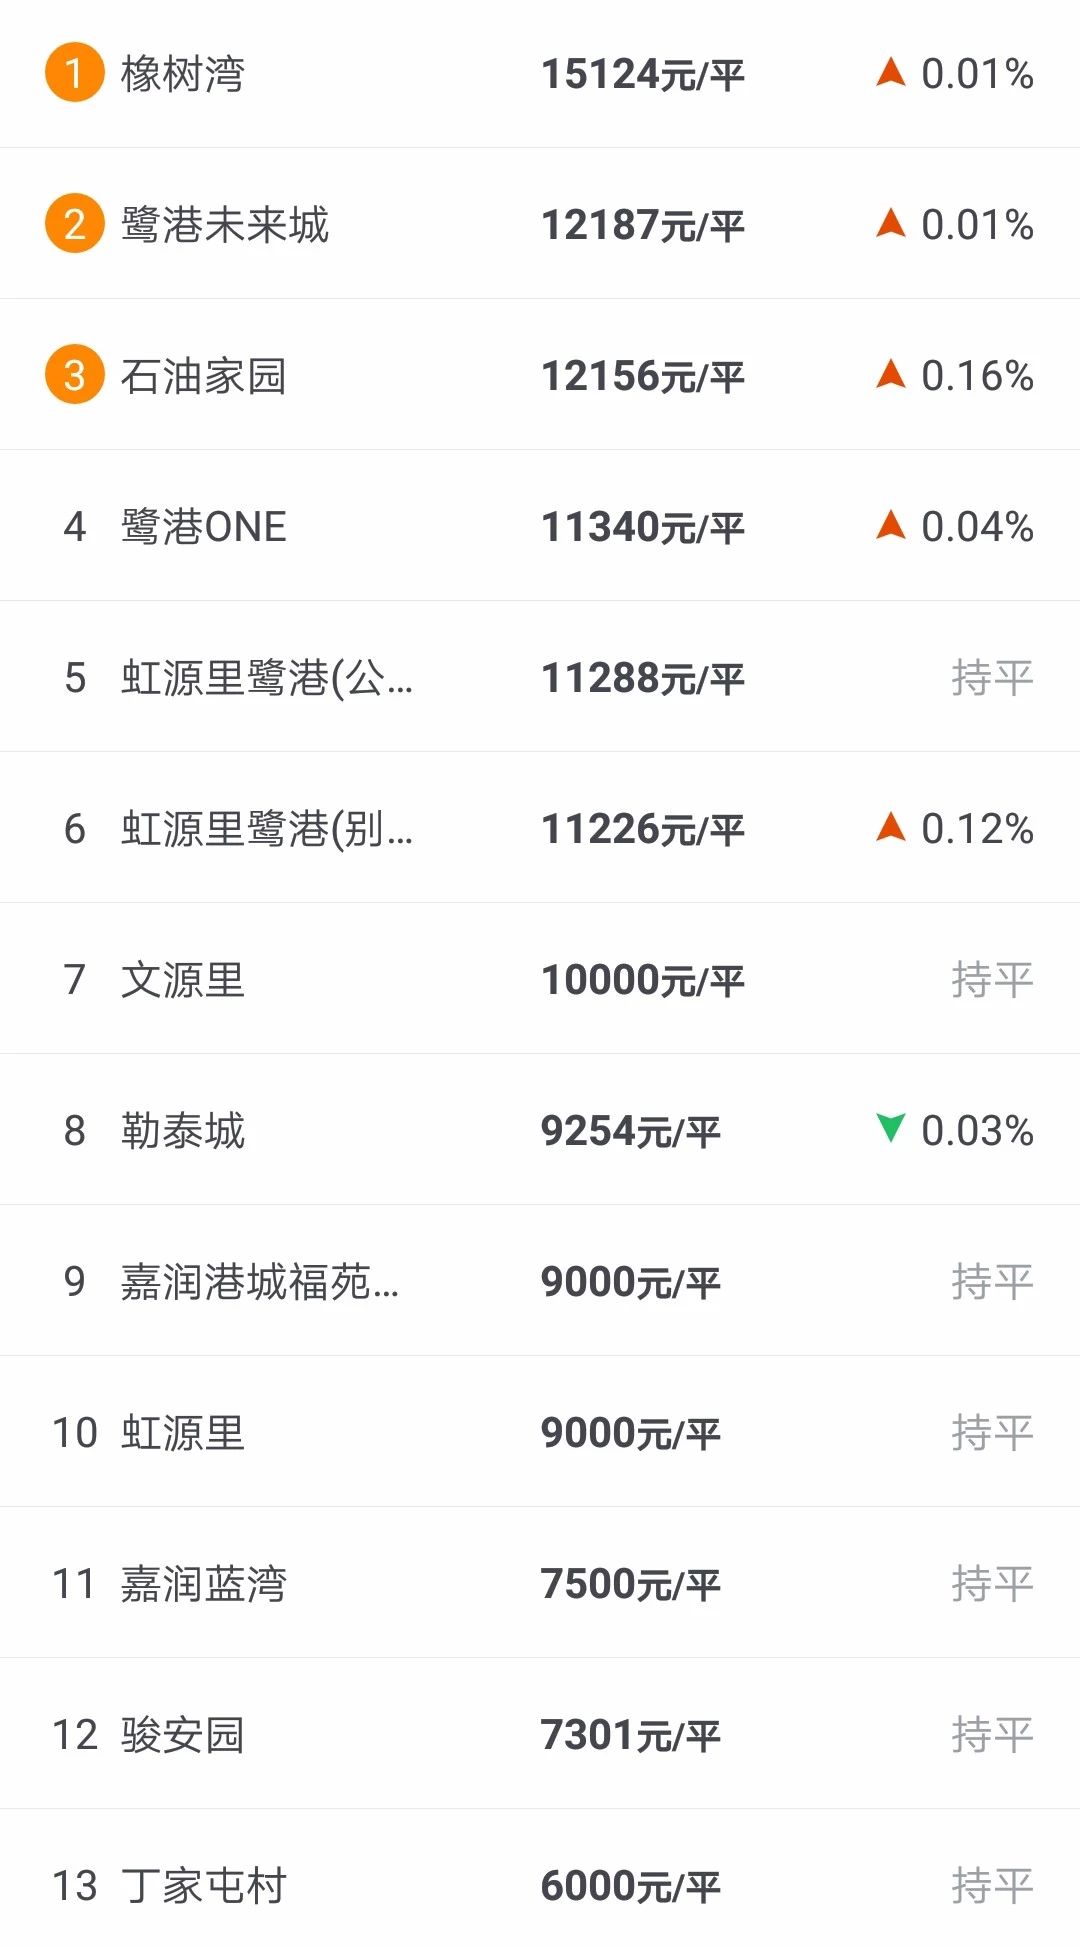Tap the orange rank 2 badge
1080x1947 pixels.
point(74,224)
